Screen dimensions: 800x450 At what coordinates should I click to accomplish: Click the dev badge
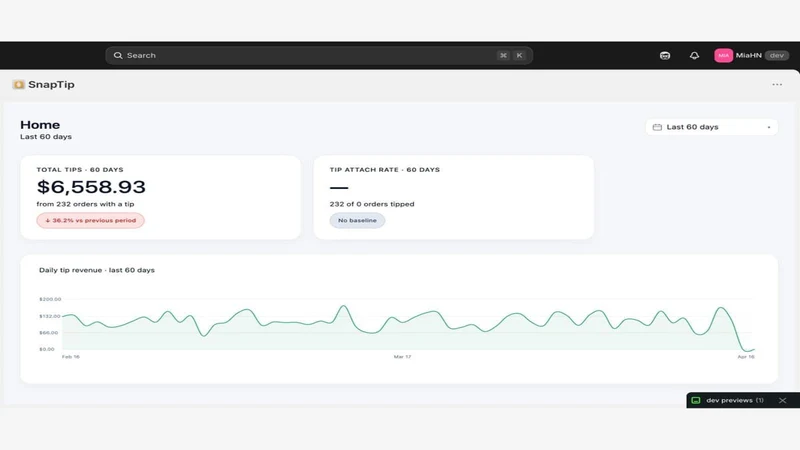777,55
